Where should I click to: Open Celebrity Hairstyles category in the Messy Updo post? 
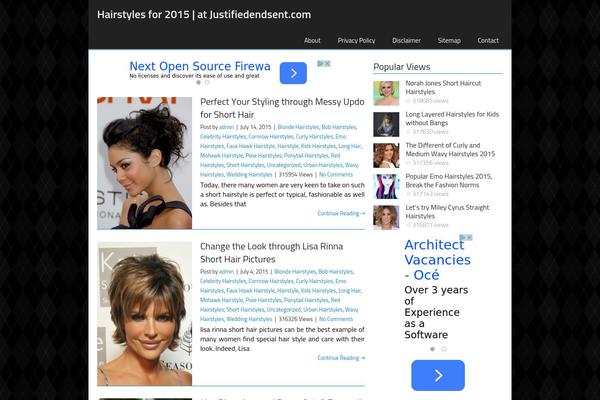pos(223,137)
